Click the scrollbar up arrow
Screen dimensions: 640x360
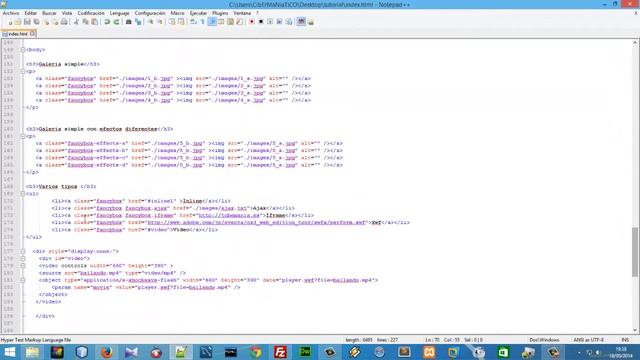[x=635, y=42]
